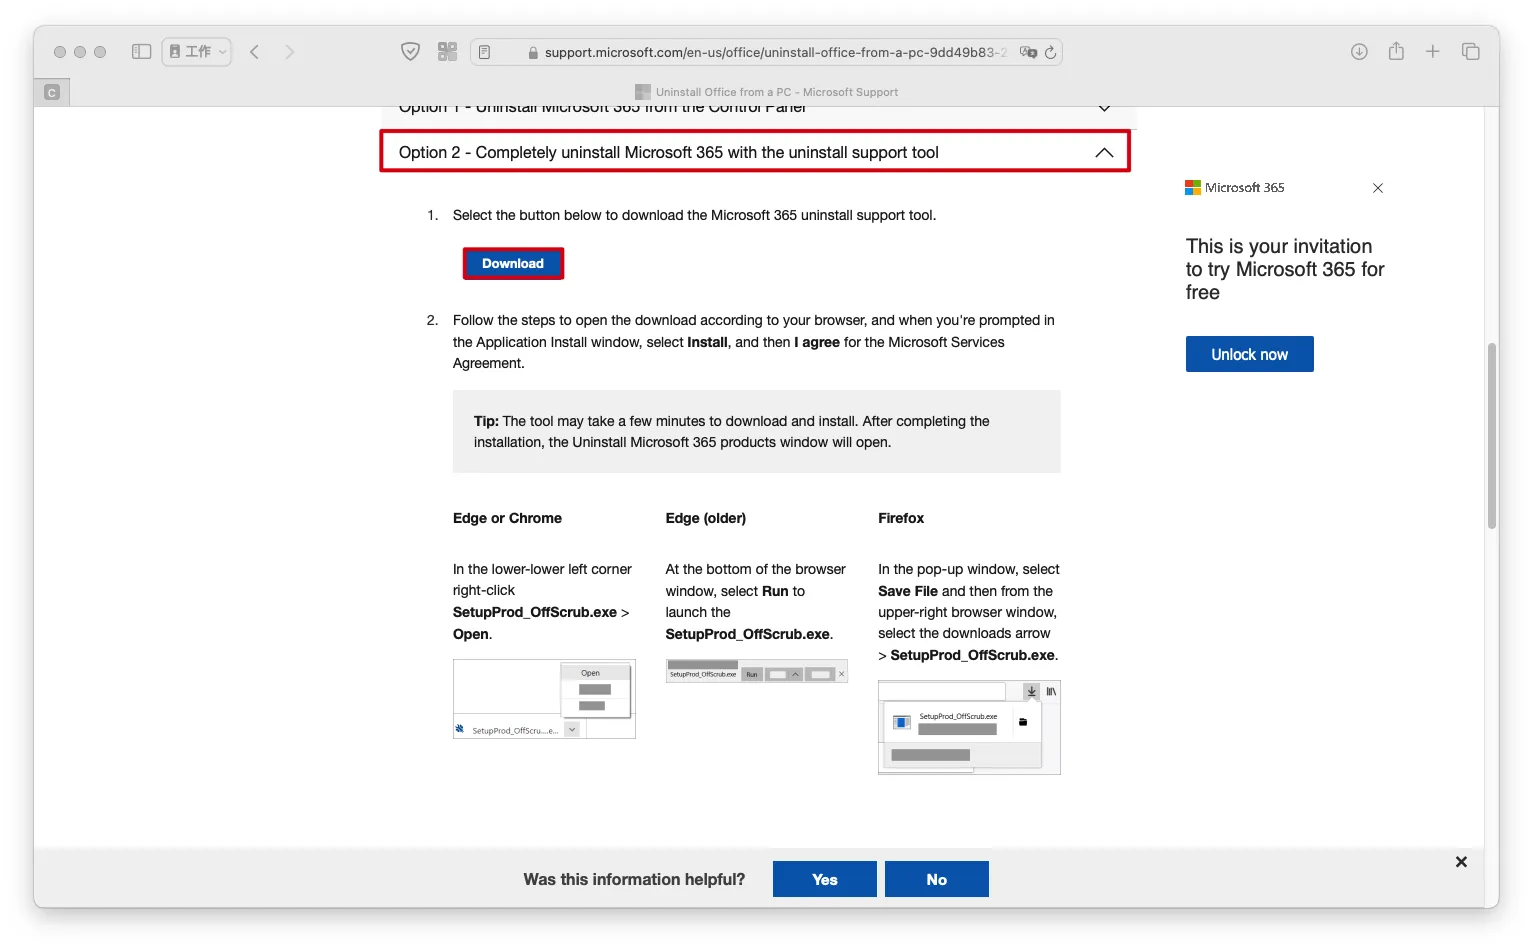This screenshot has width=1533, height=950.
Task: Open the privacy report shield icon
Action: [410, 52]
